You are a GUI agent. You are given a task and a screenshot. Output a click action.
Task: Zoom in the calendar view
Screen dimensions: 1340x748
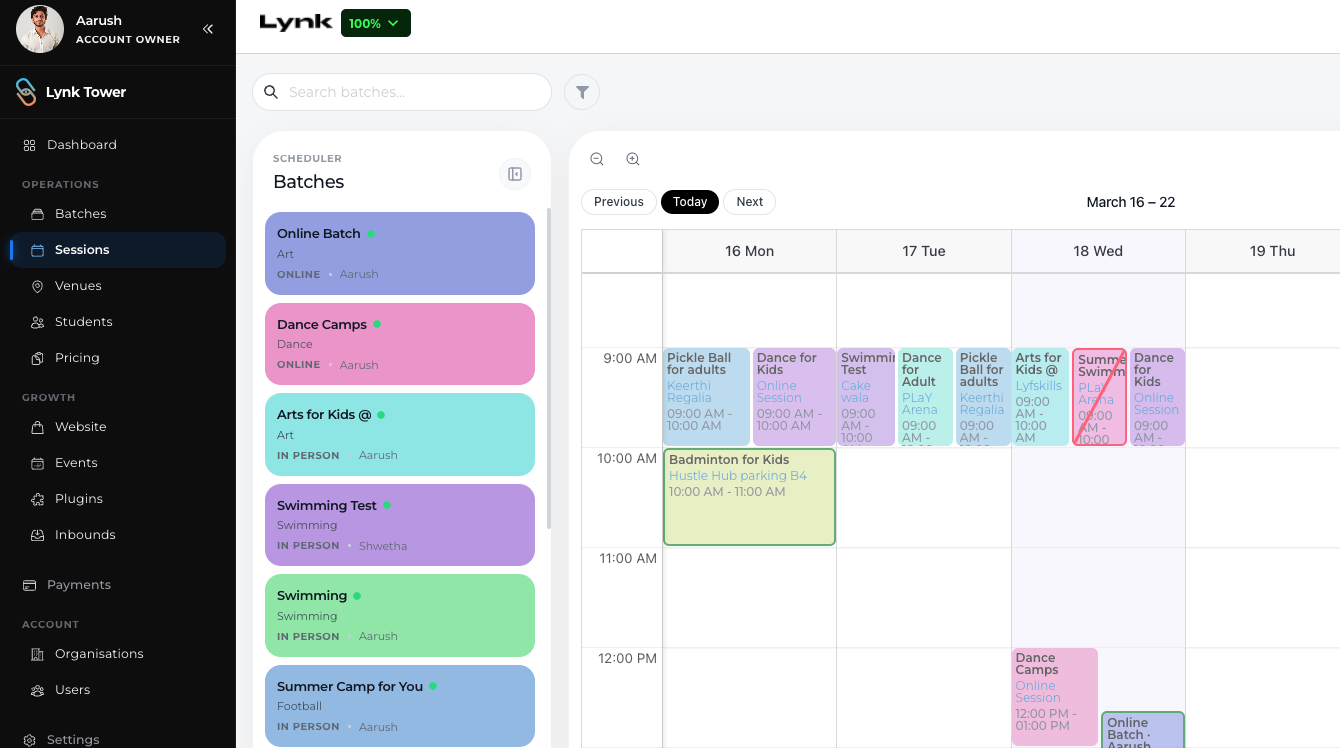[x=633, y=159]
